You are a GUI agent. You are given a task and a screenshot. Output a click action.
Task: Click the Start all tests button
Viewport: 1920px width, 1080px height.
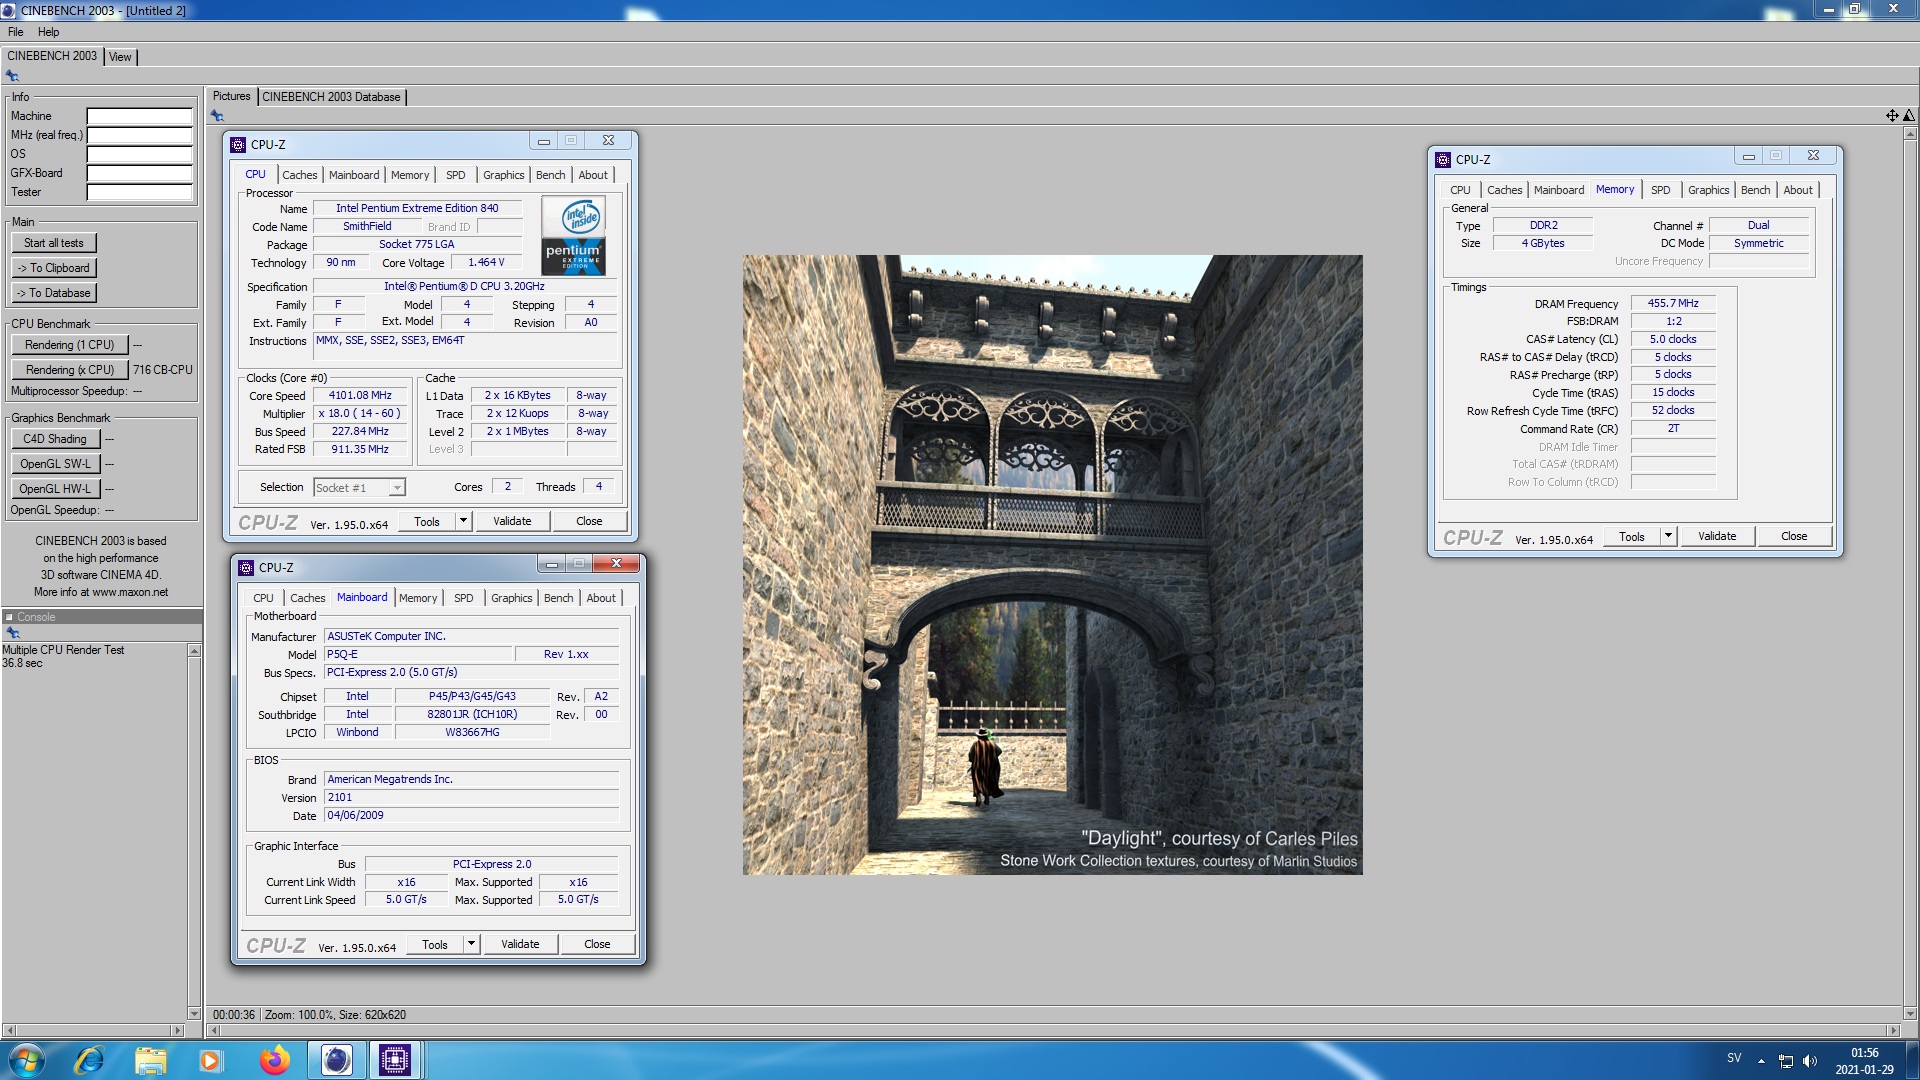(x=54, y=243)
